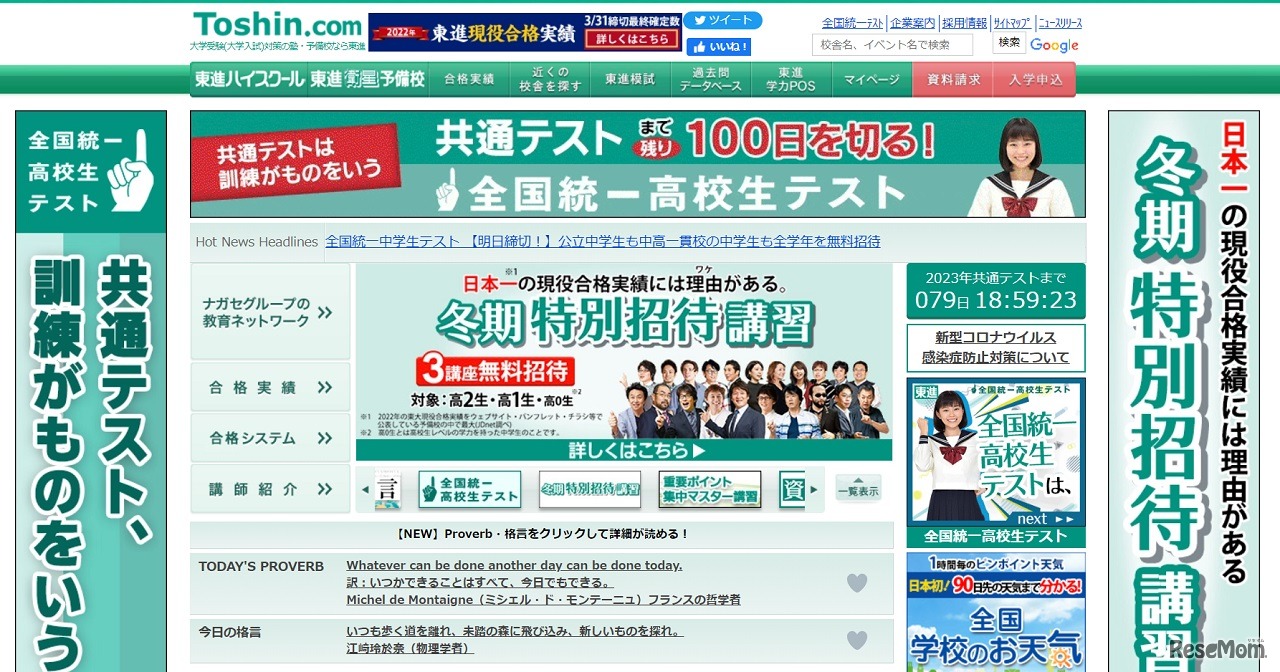Expand 合格実績 side menu item
This screenshot has width=1280, height=672.
click(x=270, y=387)
